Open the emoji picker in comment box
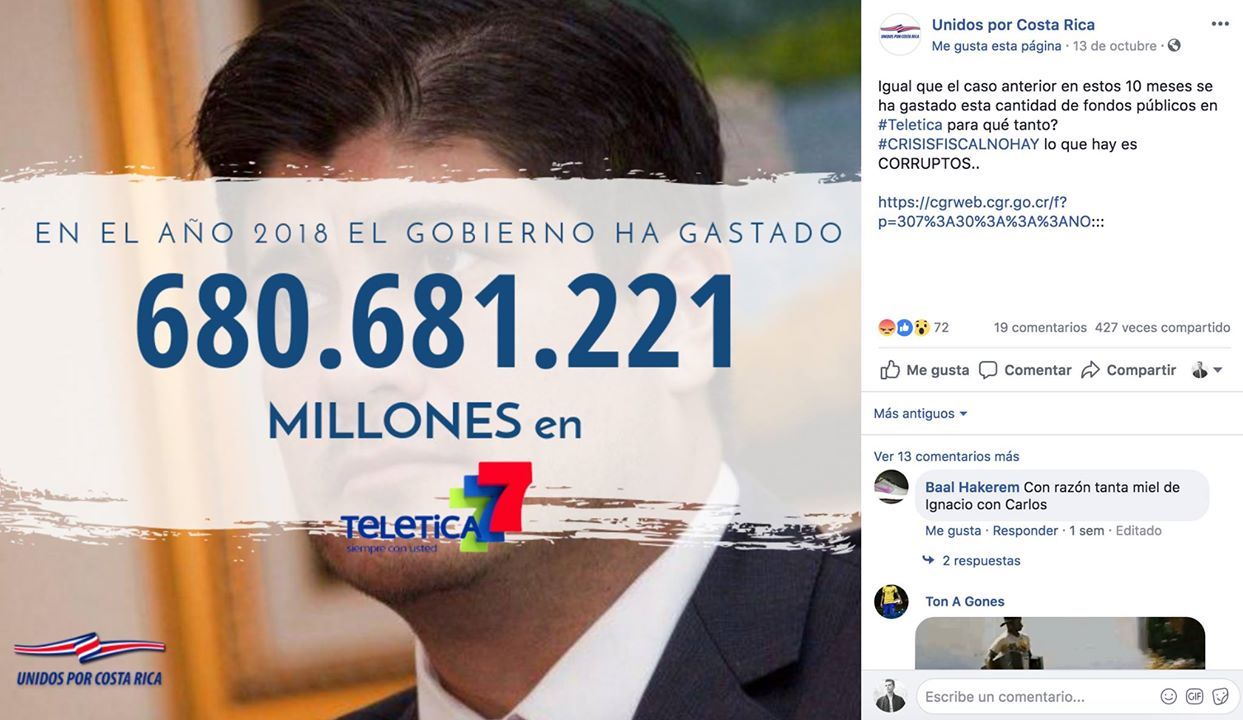 [x=1168, y=696]
